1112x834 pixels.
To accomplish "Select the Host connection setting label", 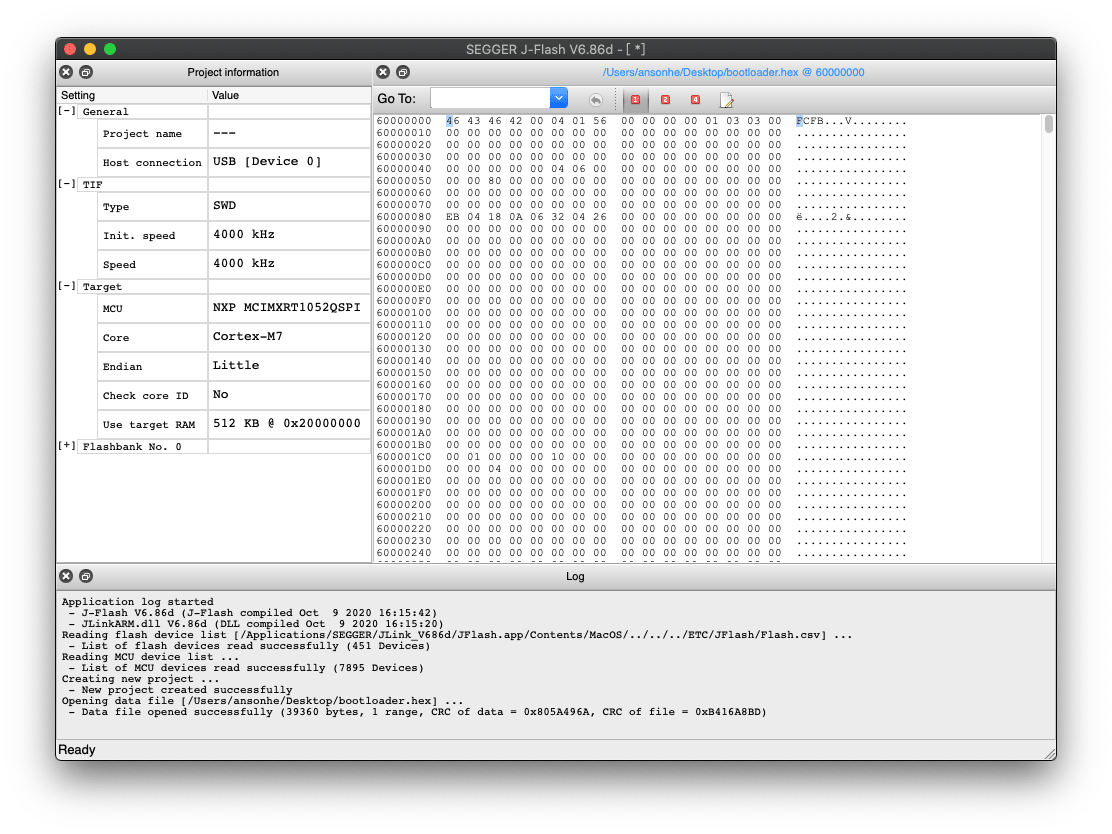I will pos(152,162).
